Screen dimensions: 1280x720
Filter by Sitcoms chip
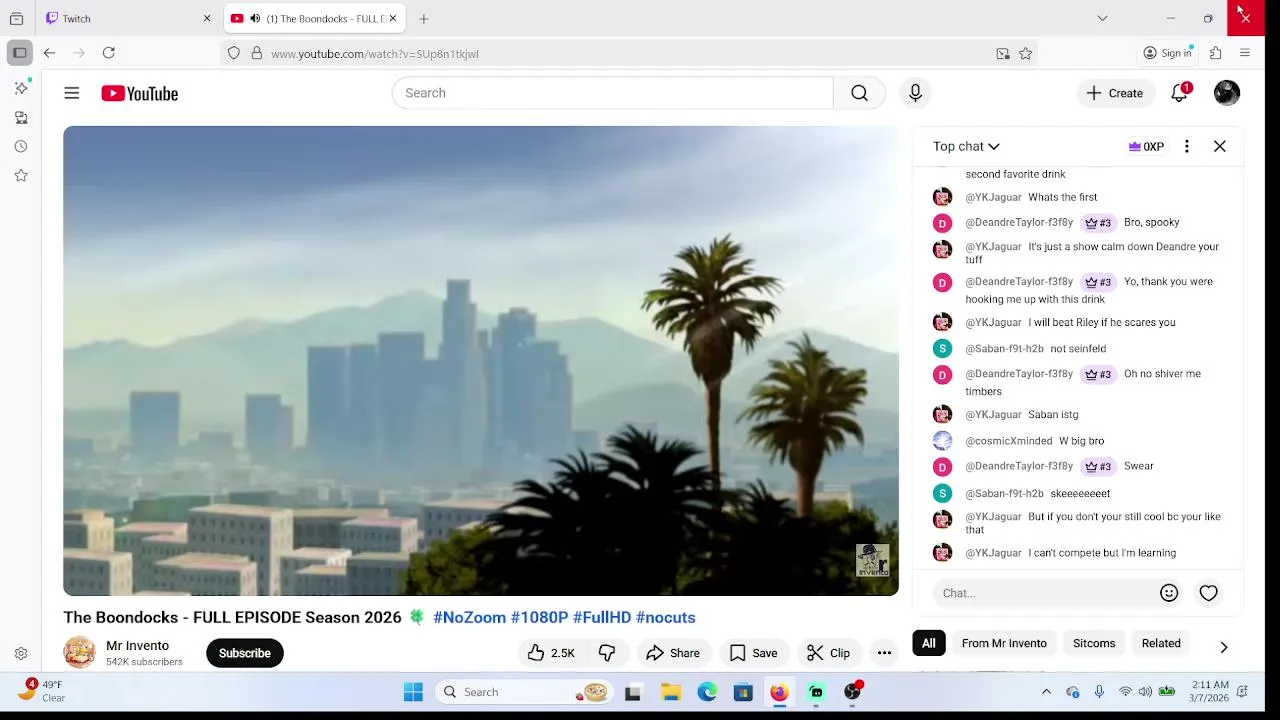click(x=1094, y=643)
